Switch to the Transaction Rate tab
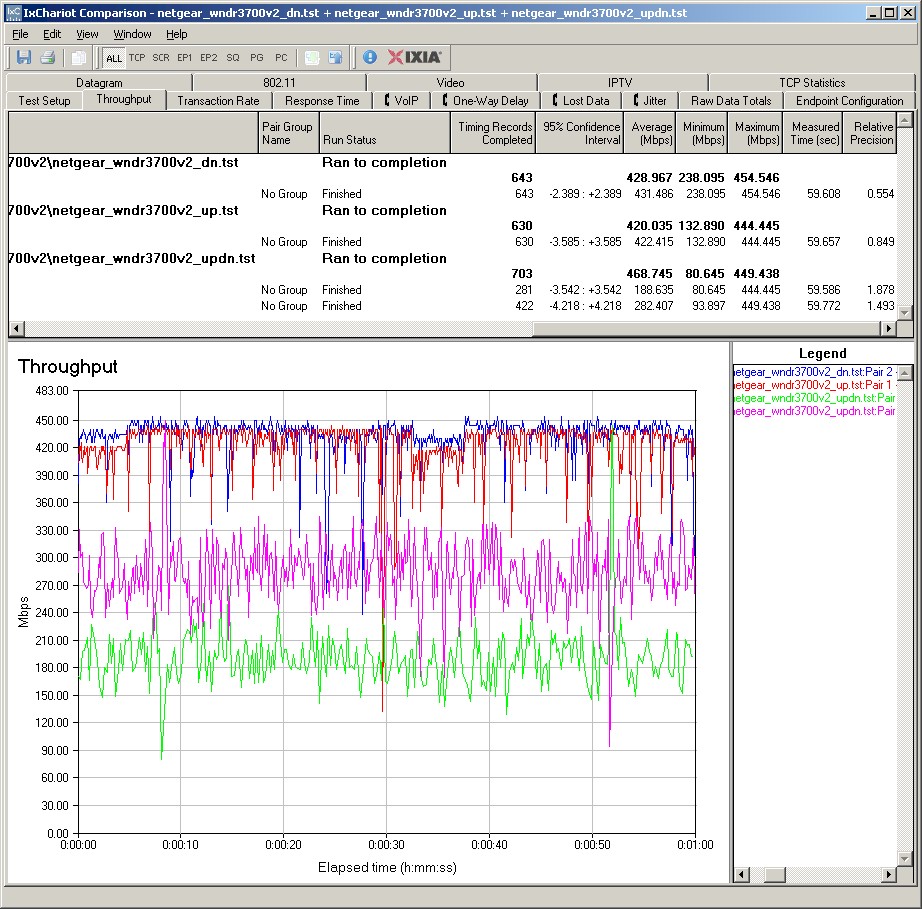This screenshot has width=922, height=909. (218, 101)
